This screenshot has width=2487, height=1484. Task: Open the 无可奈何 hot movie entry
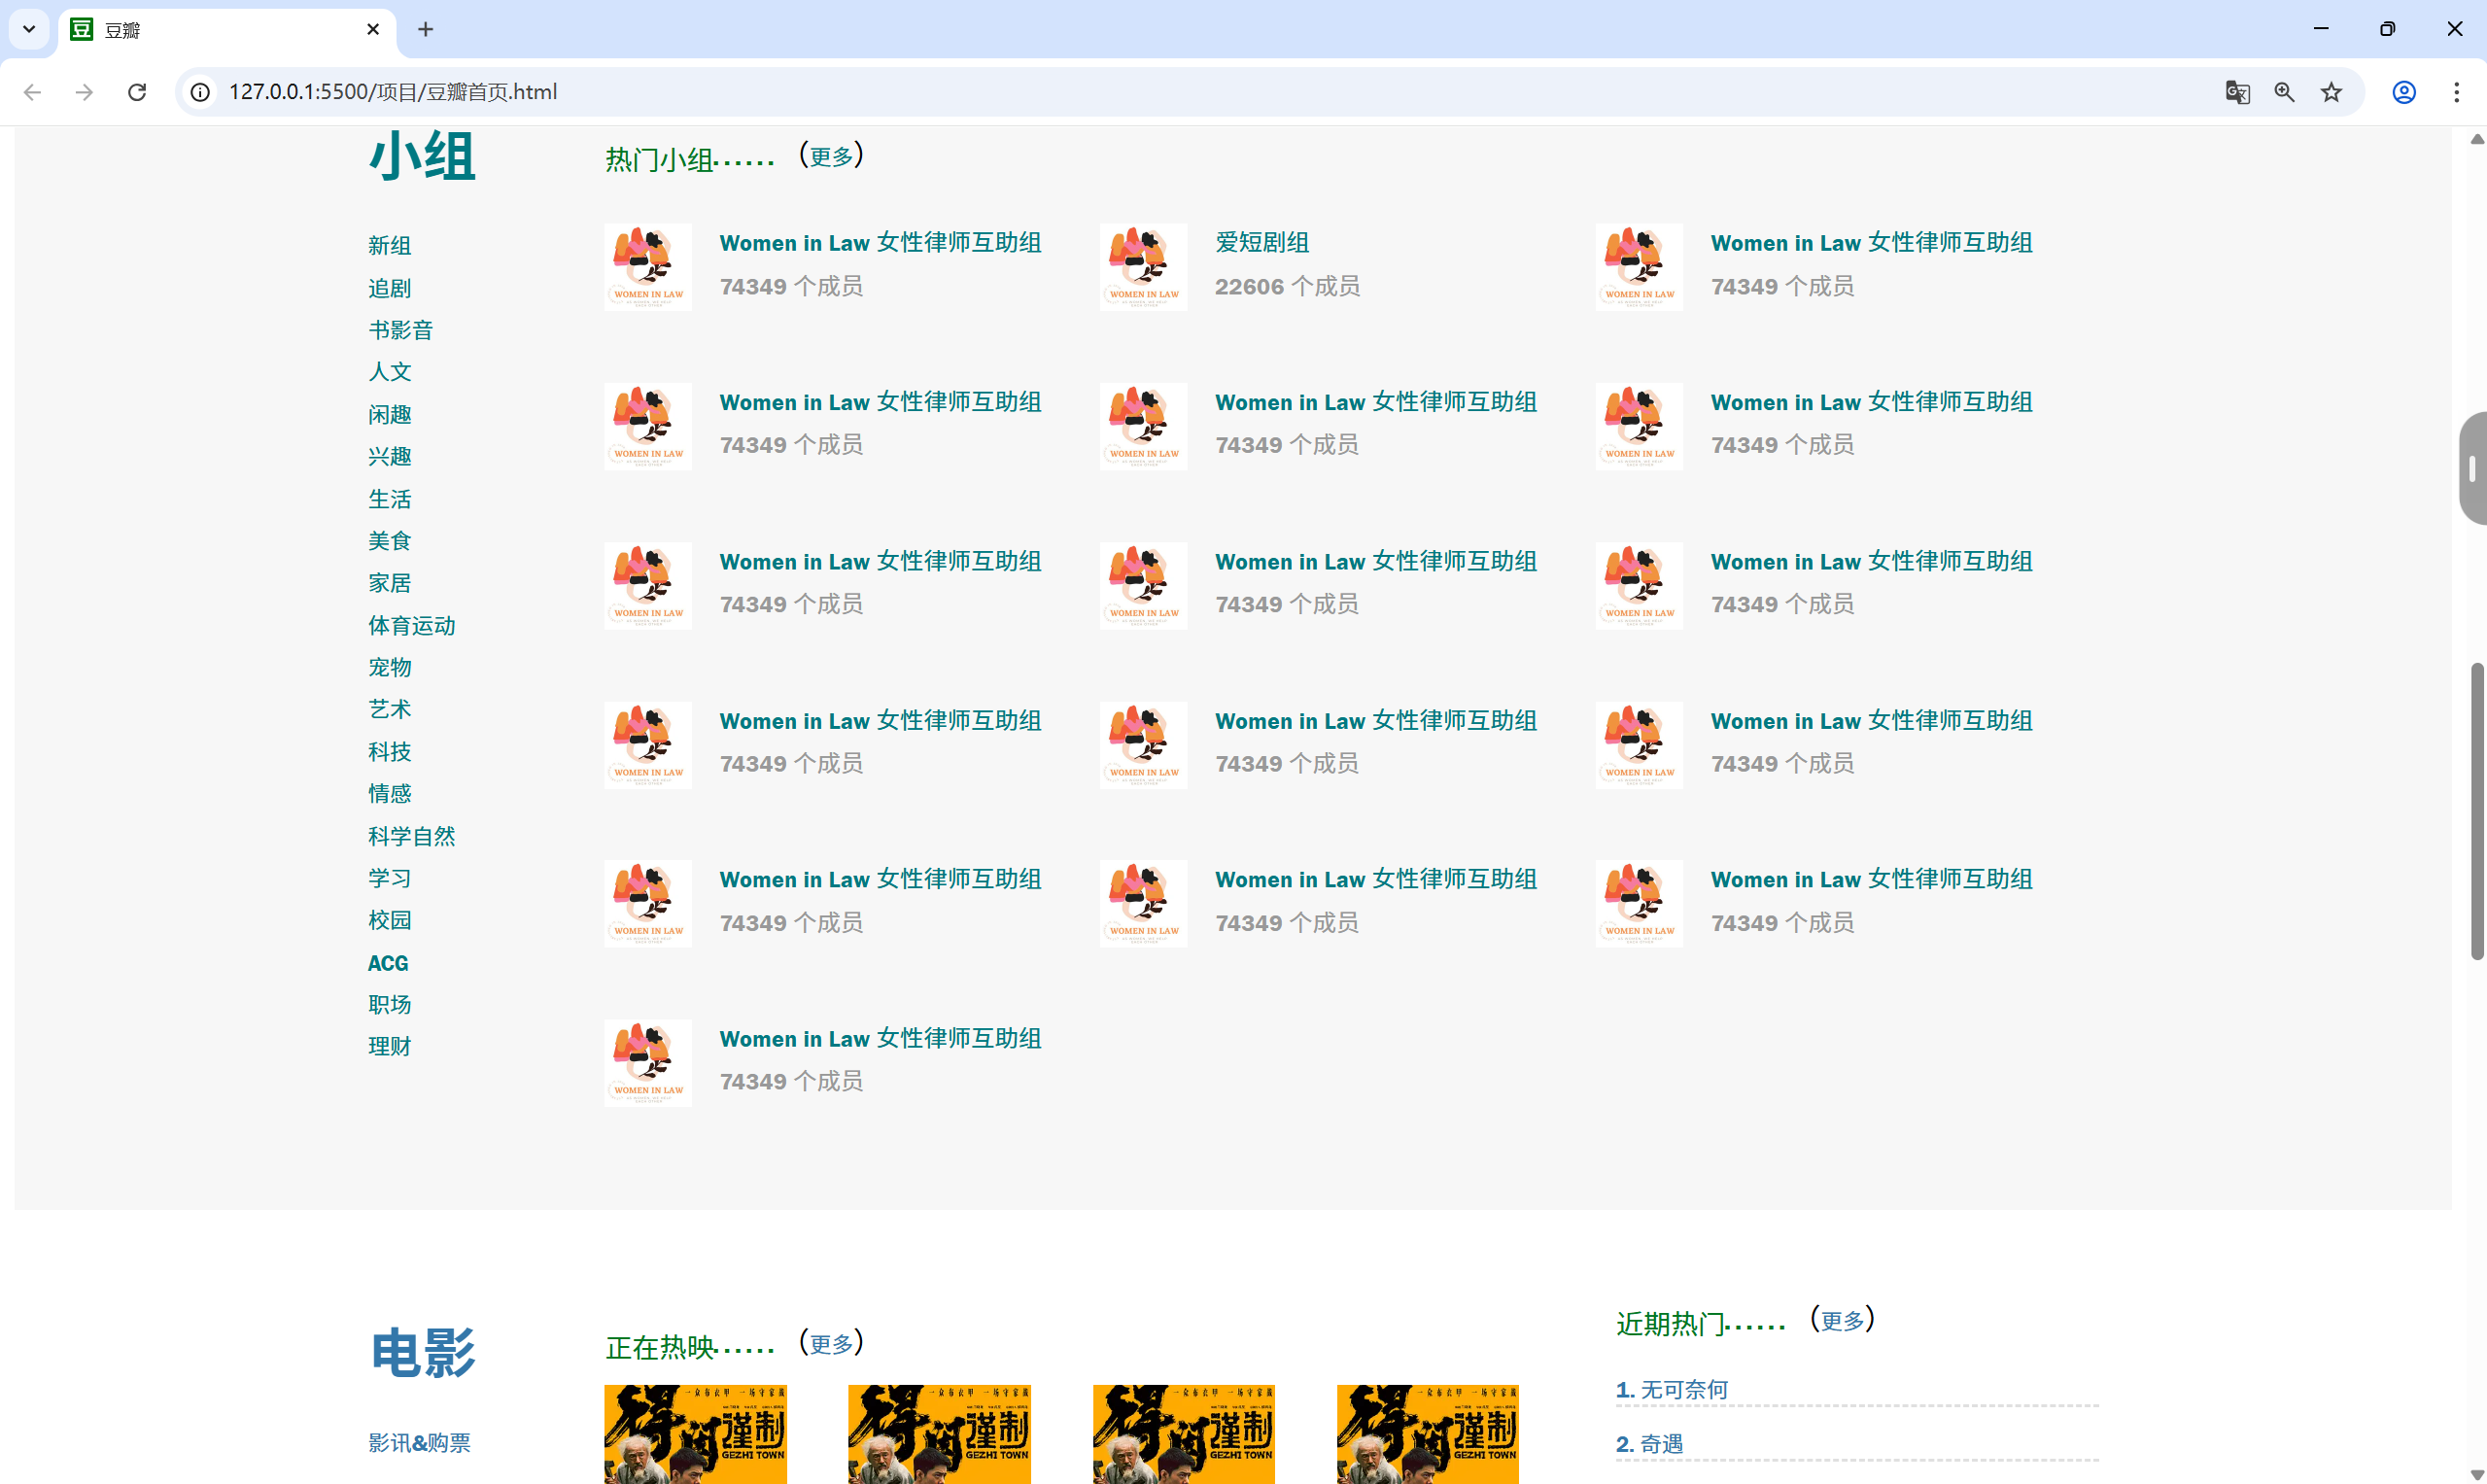pyautogui.click(x=1683, y=1389)
